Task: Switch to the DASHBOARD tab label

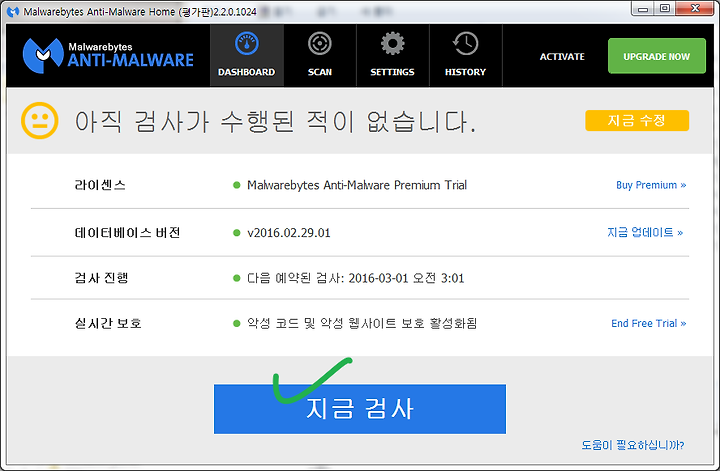Action: [247, 72]
